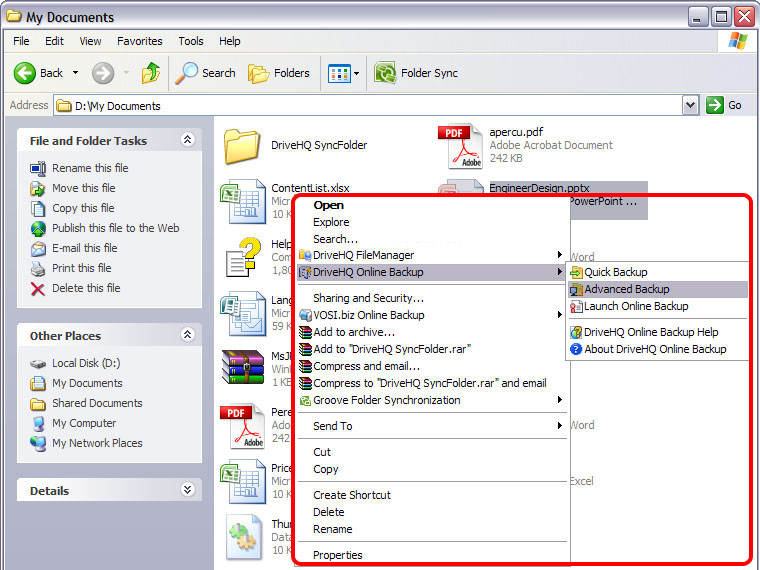Select the apercu.pdf file icon

coord(459,145)
